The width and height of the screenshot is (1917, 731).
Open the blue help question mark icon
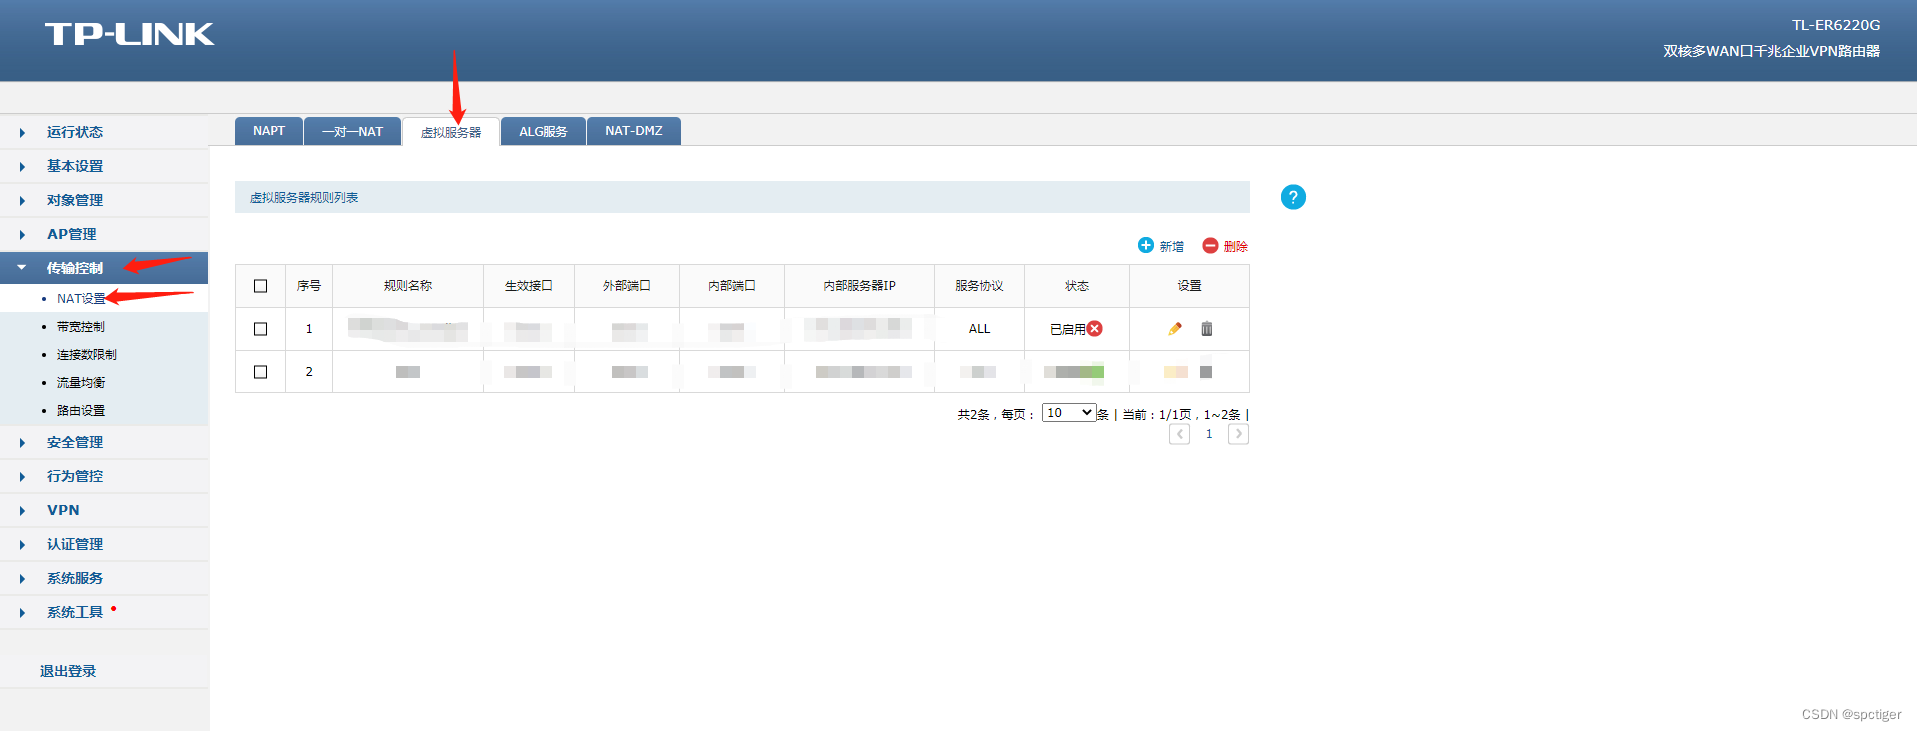[1293, 197]
